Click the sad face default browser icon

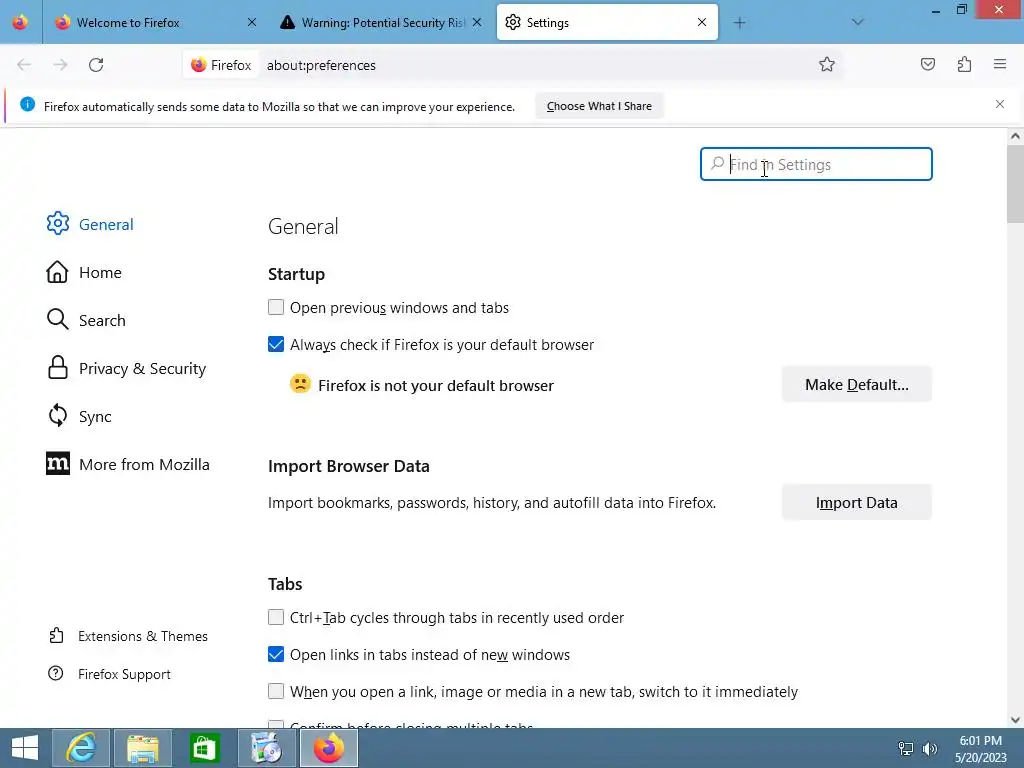300,384
